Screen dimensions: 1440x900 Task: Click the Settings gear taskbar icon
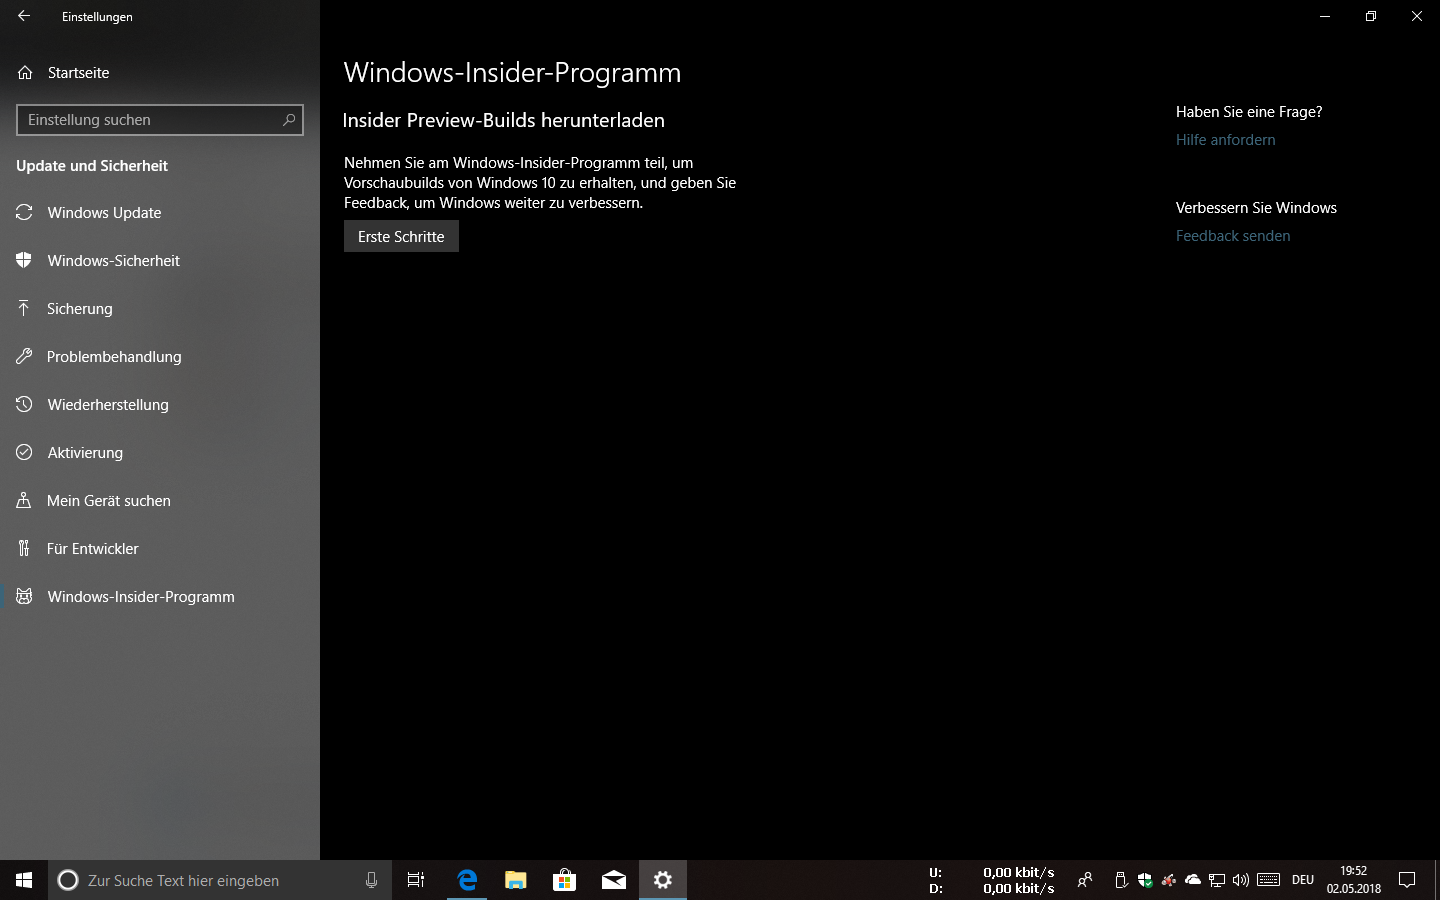point(662,880)
